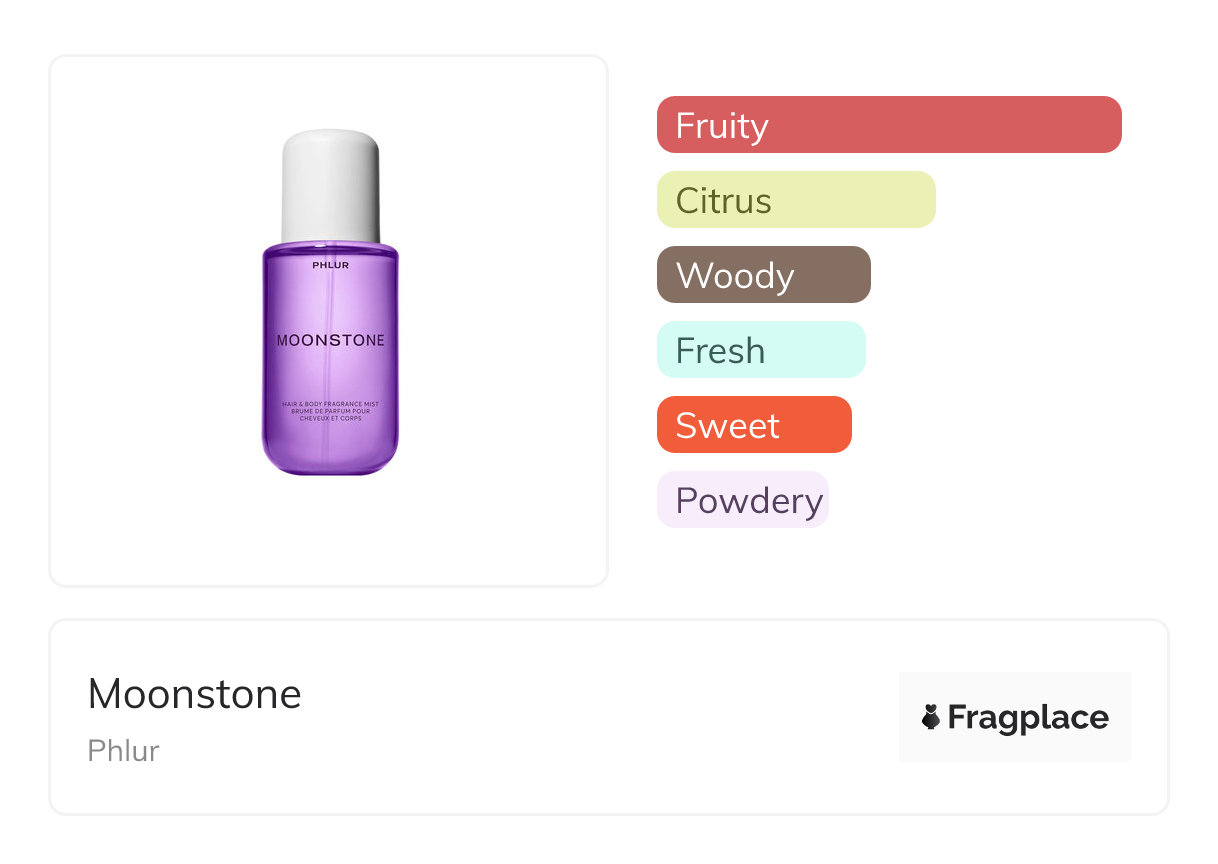The image size is (1218, 864).
Task: Click the PHLUR brand label on bottle
Action: (x=329, y=265)
